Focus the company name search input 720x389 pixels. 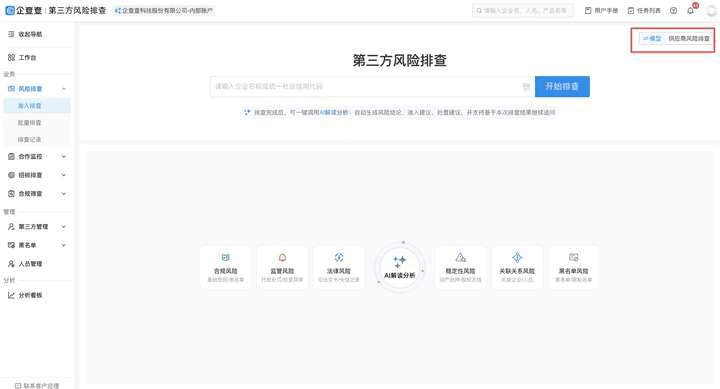(372, 86)
